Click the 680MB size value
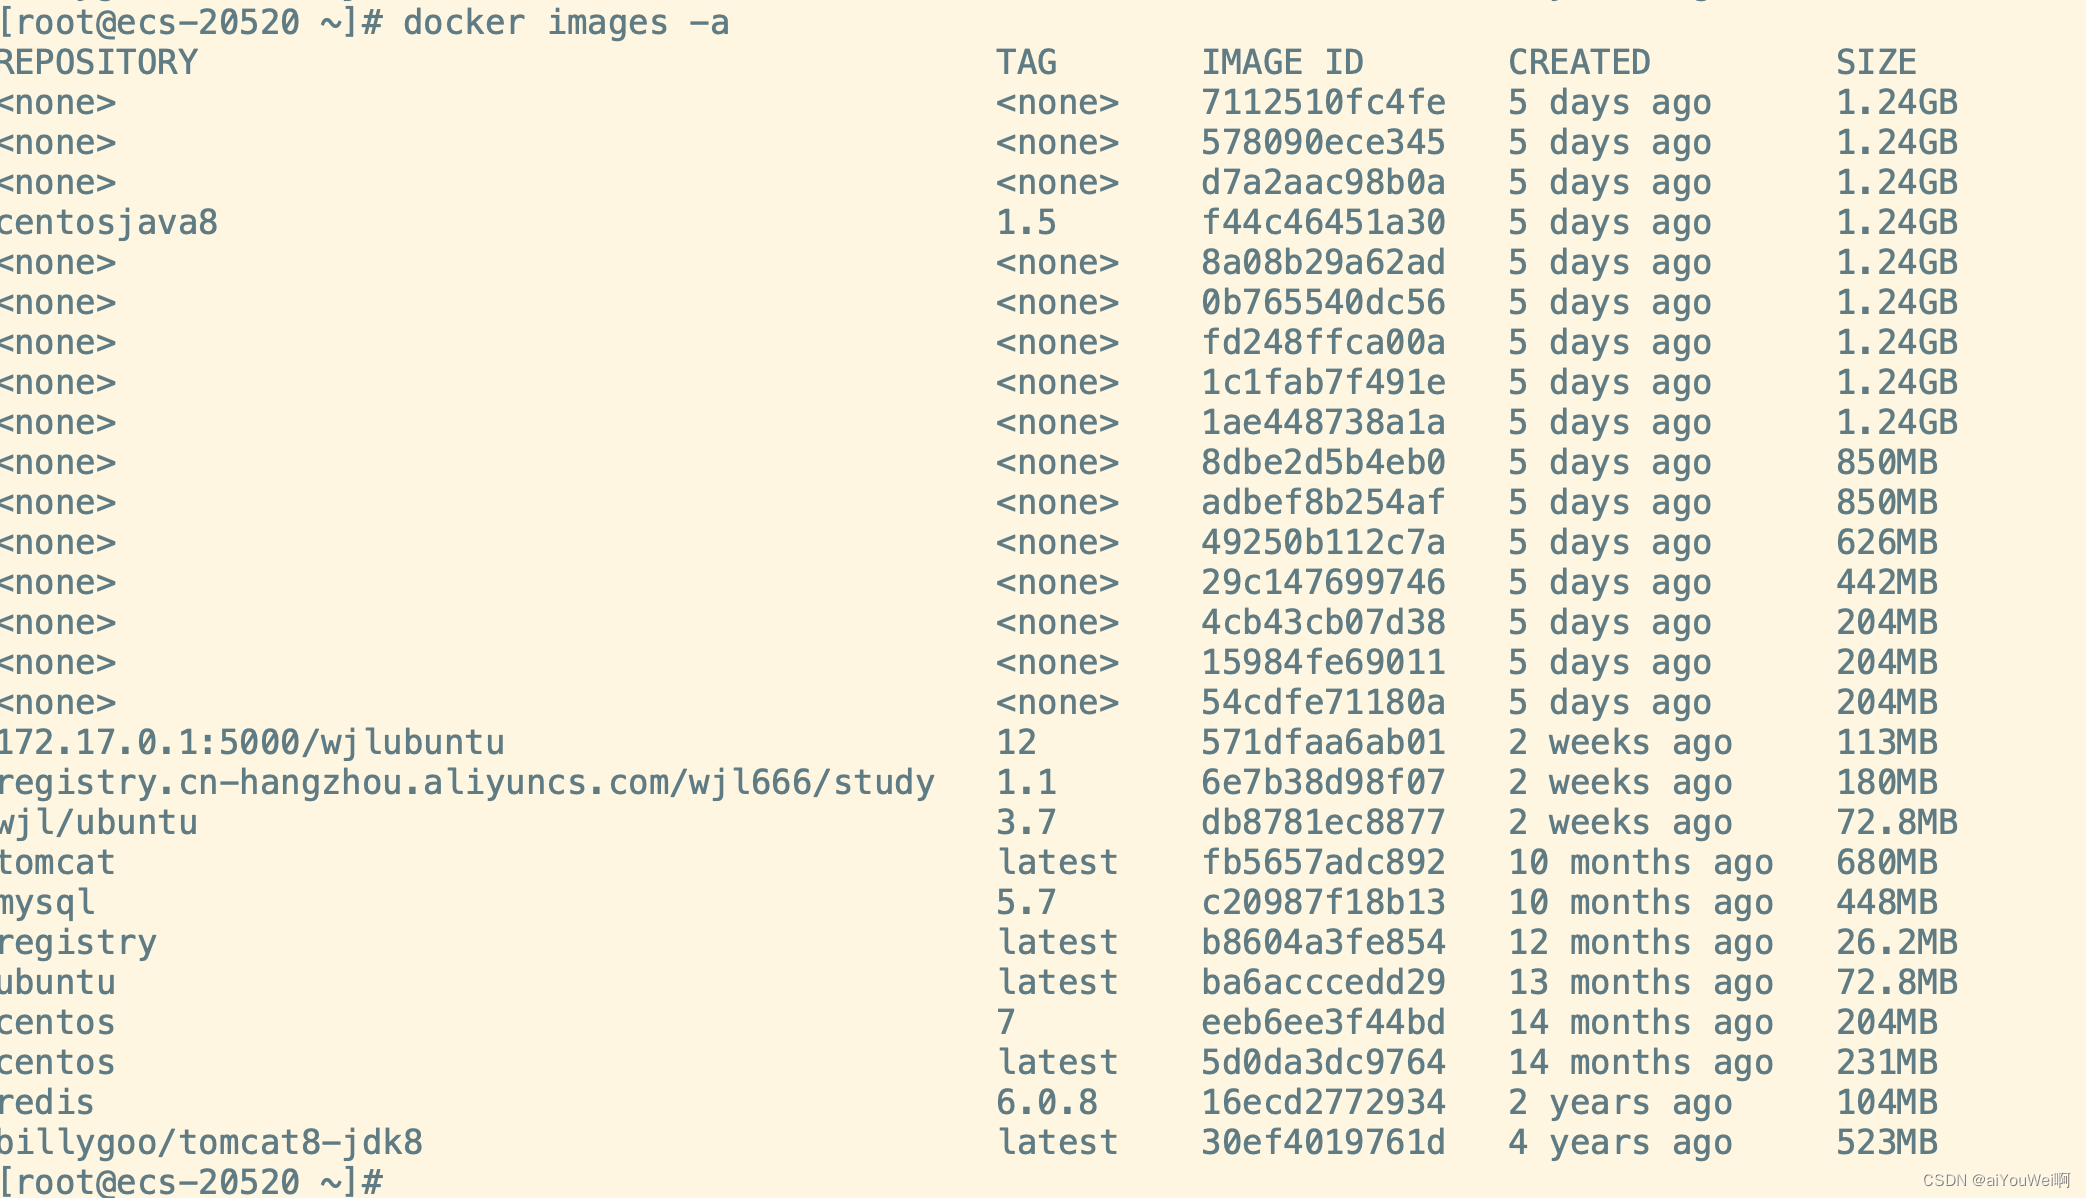Screen dimensions: 2086x1198 pyautogui.click(x=1887, y=862)
